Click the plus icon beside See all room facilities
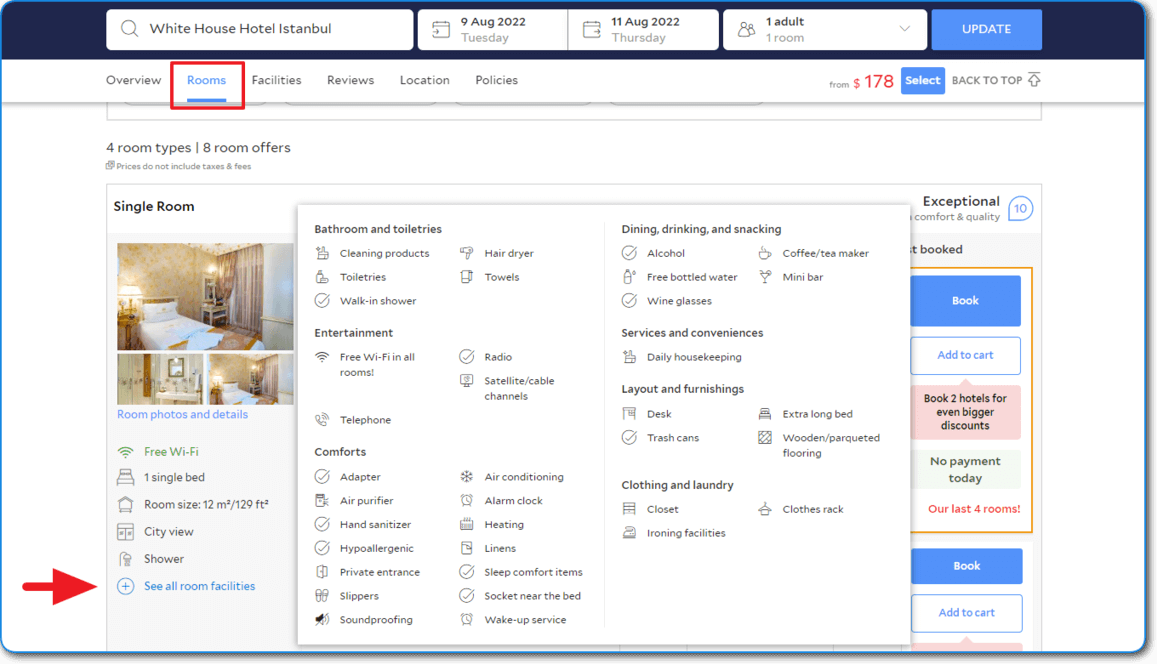Screen dimensions: 1157x664 pyautogui.click(x=125, y=587)
